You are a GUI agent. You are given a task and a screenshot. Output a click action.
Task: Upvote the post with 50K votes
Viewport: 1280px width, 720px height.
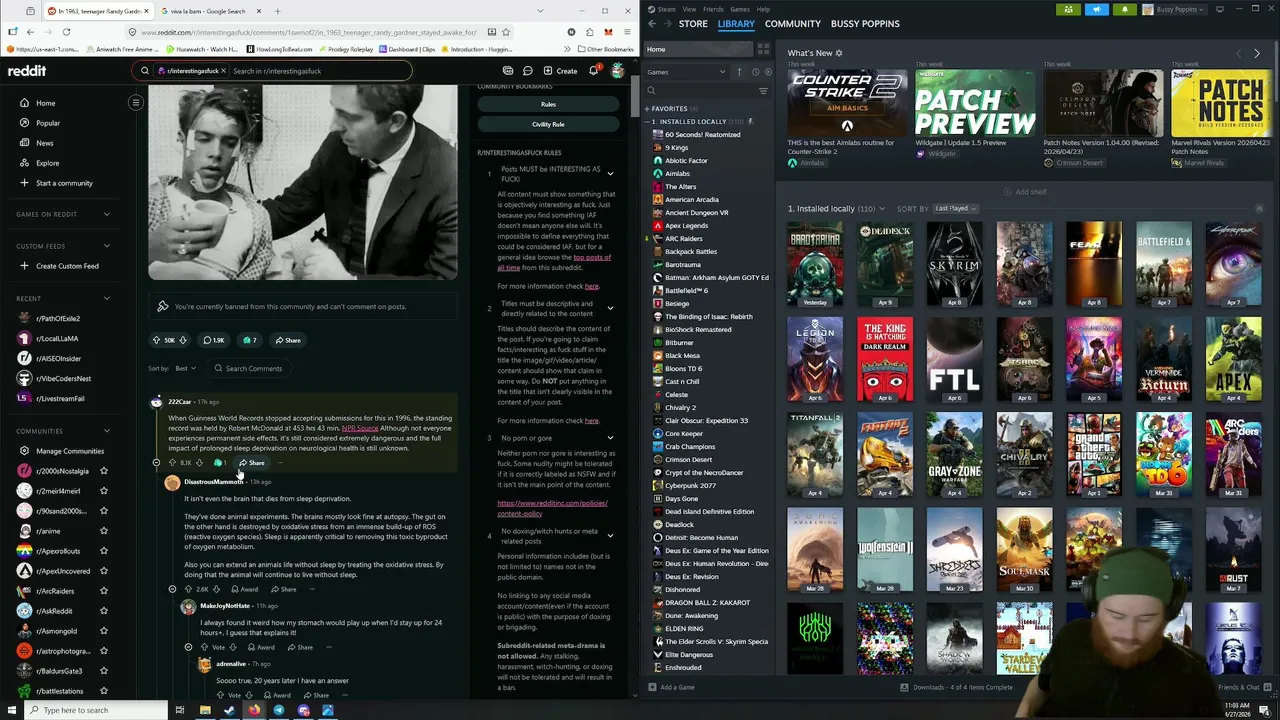[x=156, y=340]
